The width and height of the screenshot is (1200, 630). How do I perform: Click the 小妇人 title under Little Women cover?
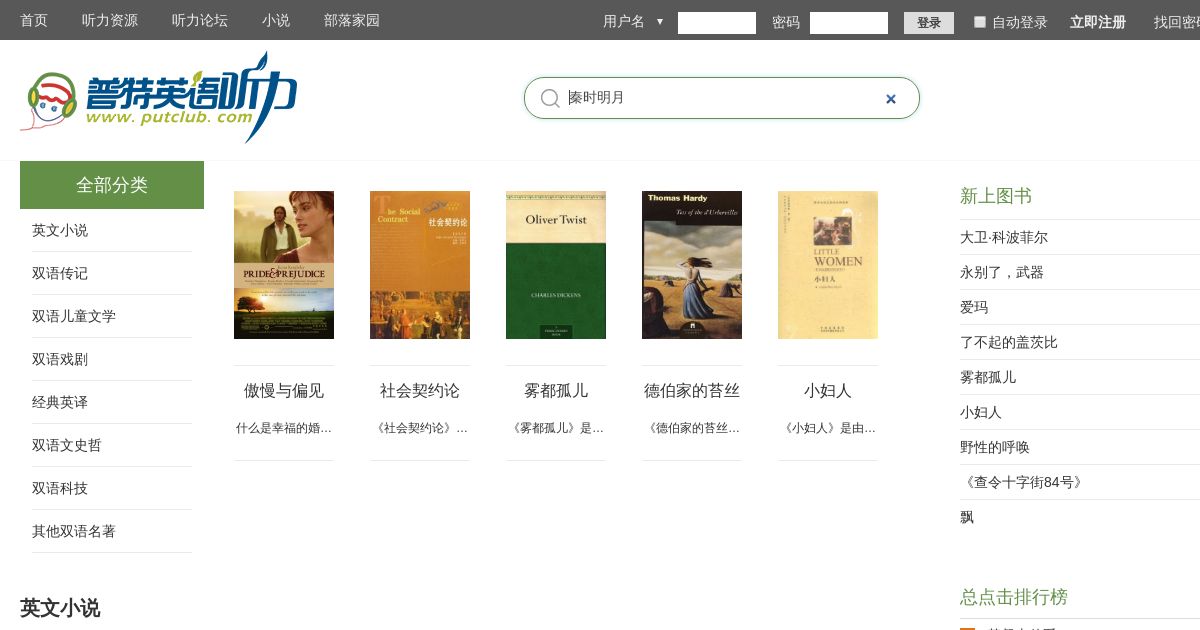coord(828,391)
